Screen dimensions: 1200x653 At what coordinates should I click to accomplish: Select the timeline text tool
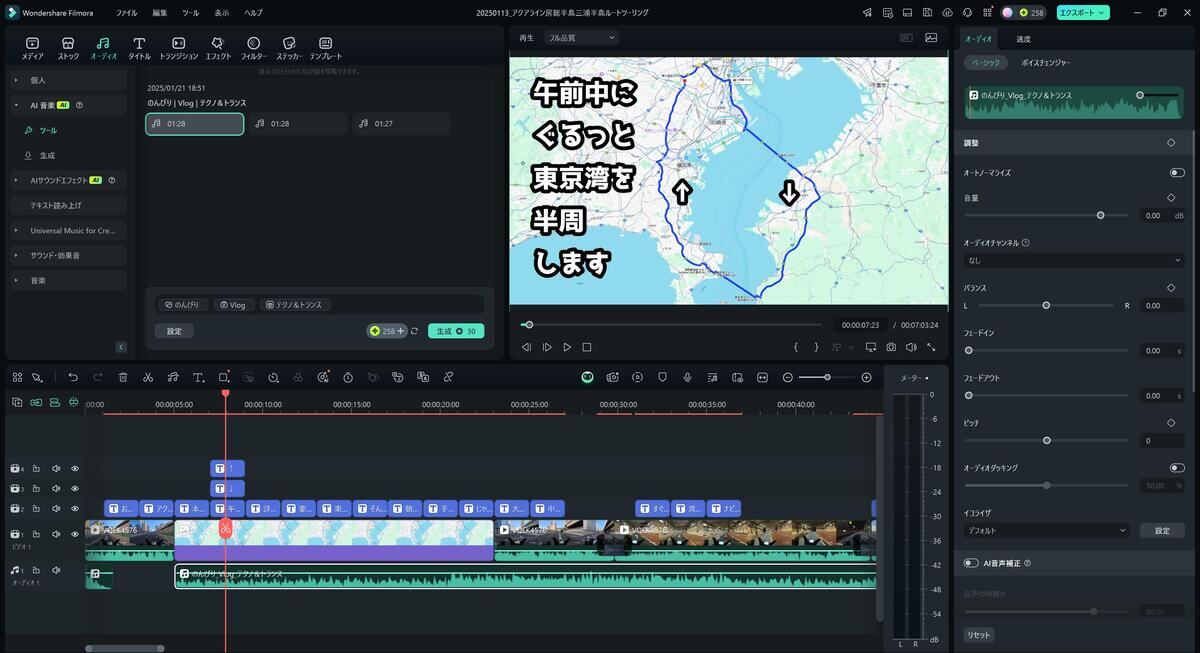(x=198, y=377)
